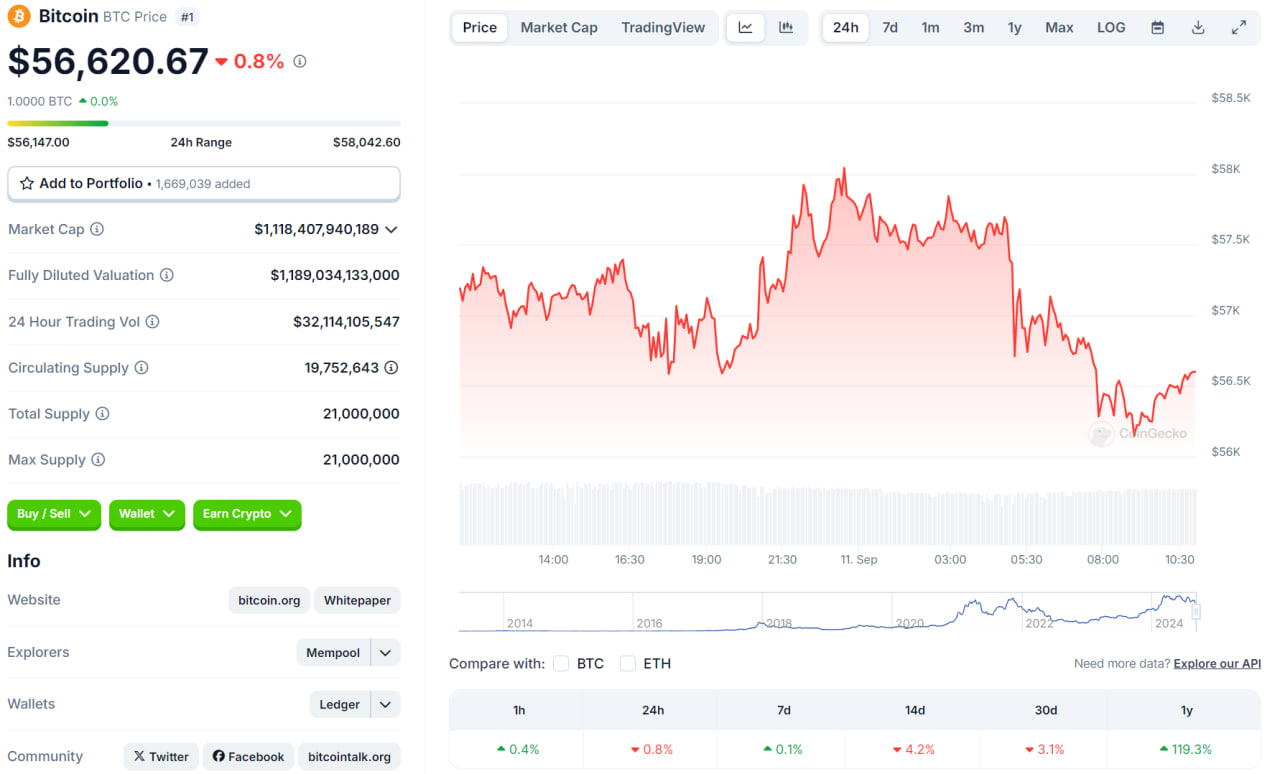The width and height of the screenshot is (1280, 774).
Task: Switch to line chart view icon
Action: pyautogui.click(x=745, y=28)
